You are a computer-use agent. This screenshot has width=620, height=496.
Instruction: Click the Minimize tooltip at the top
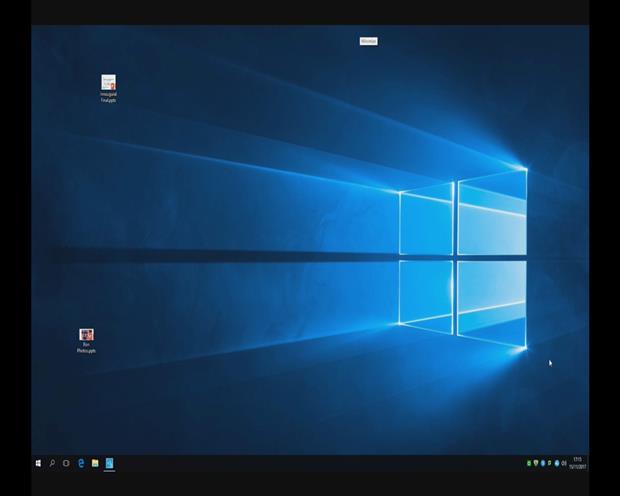368,41
